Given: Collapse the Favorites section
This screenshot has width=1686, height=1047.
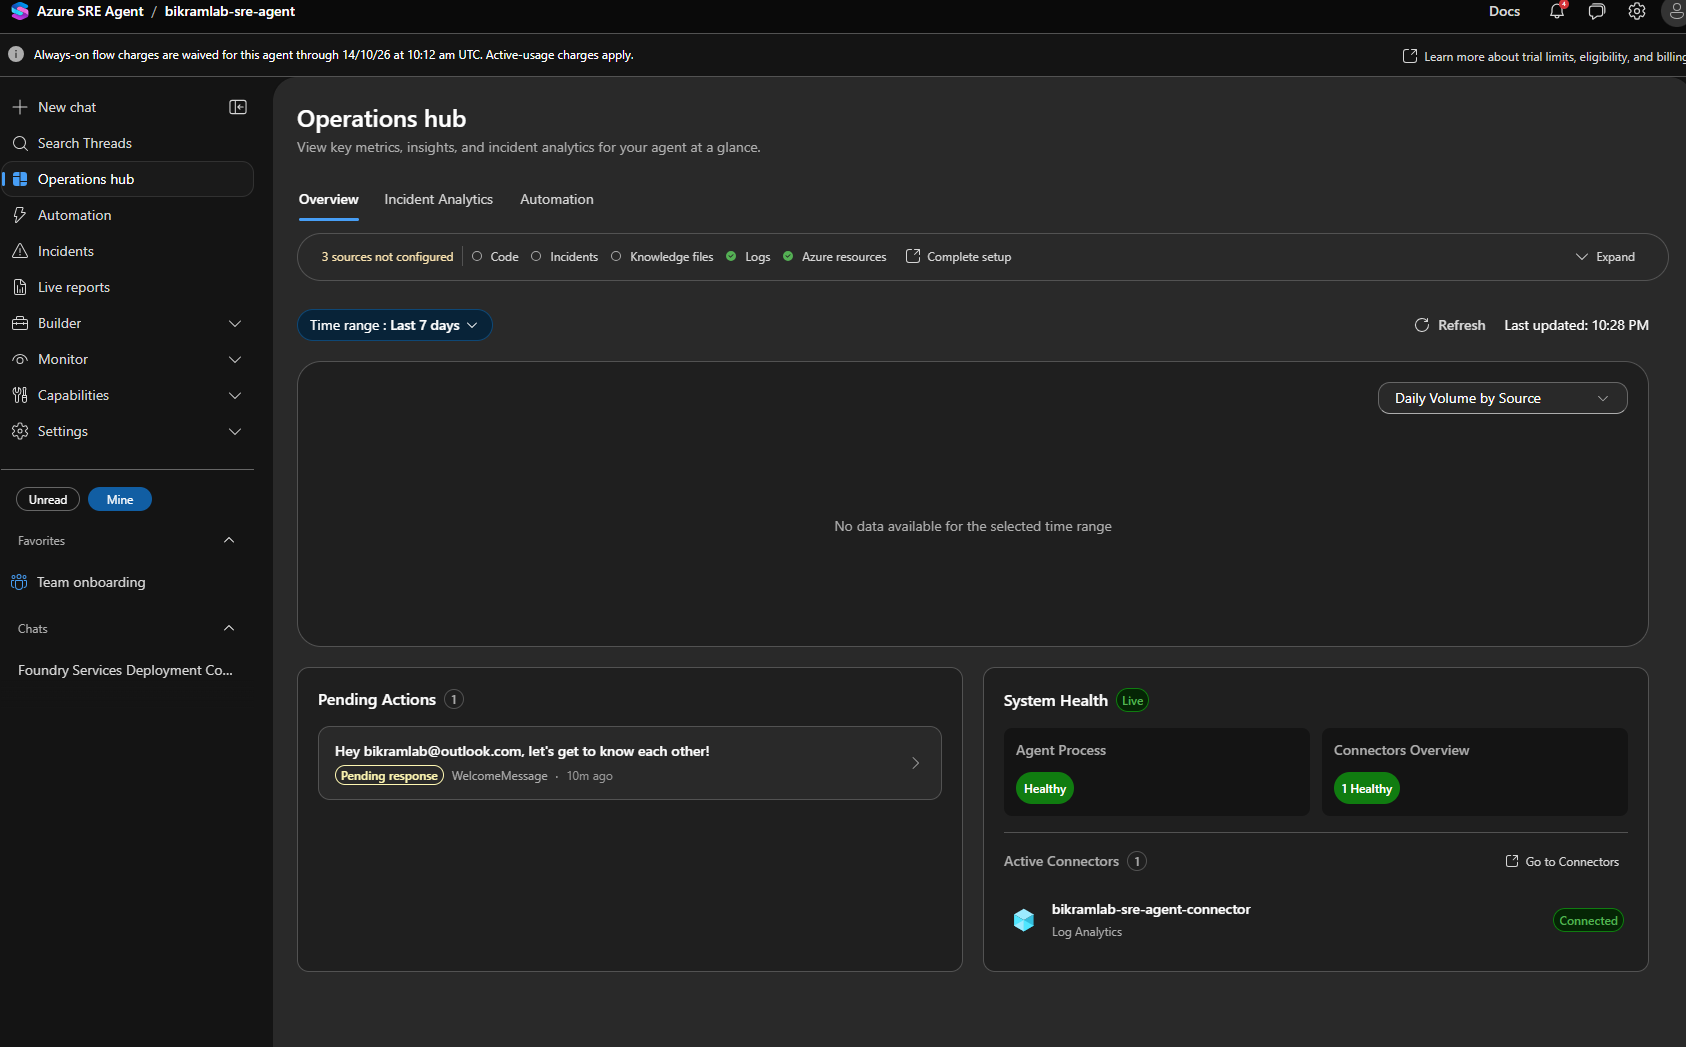Looking at the screenshot, I should [x=229, y=540].
